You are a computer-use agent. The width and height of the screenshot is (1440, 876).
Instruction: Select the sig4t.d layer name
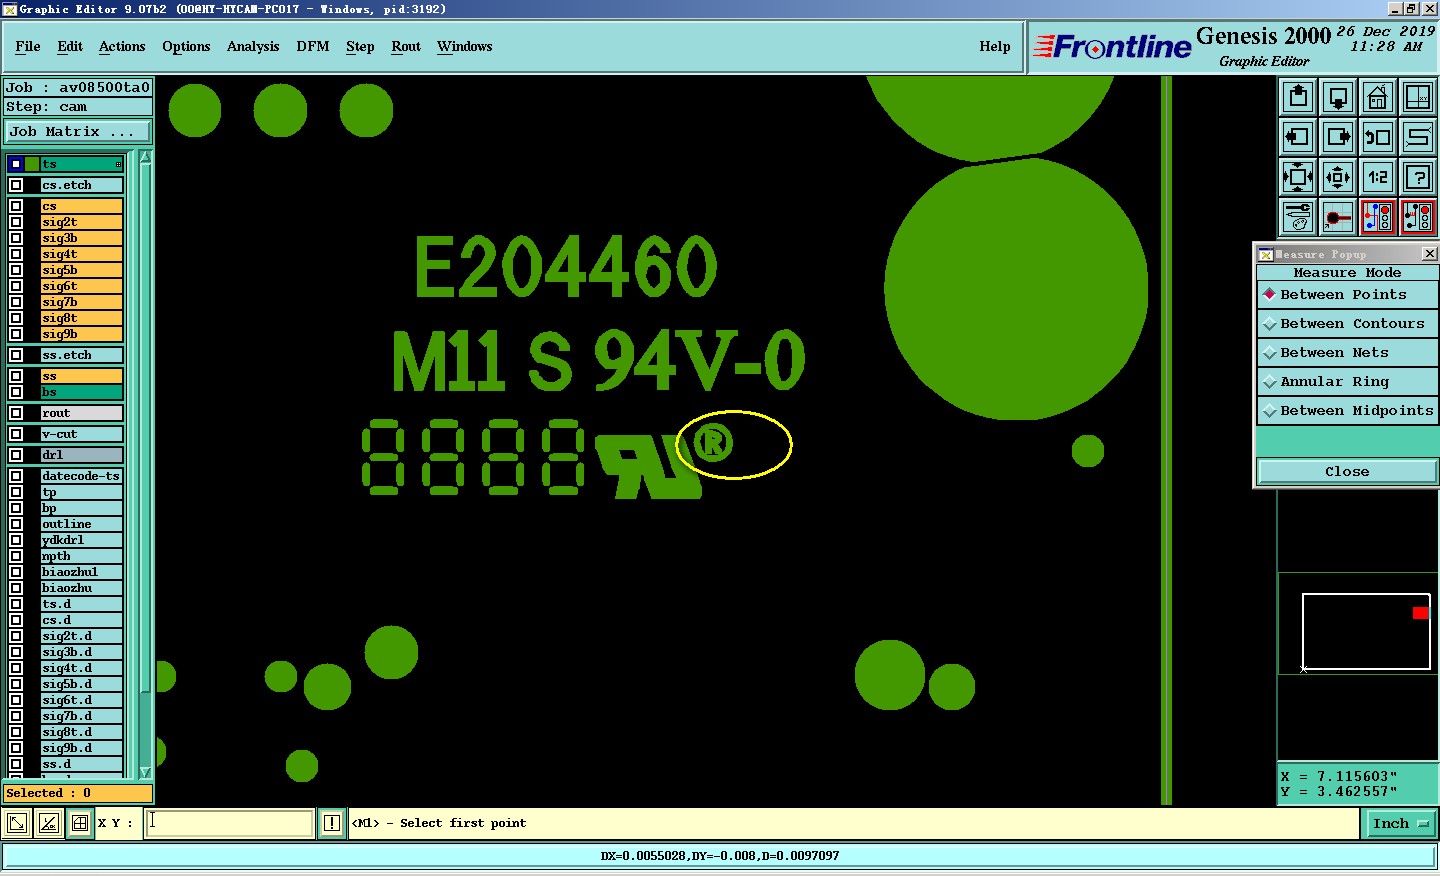click(82, 668)
